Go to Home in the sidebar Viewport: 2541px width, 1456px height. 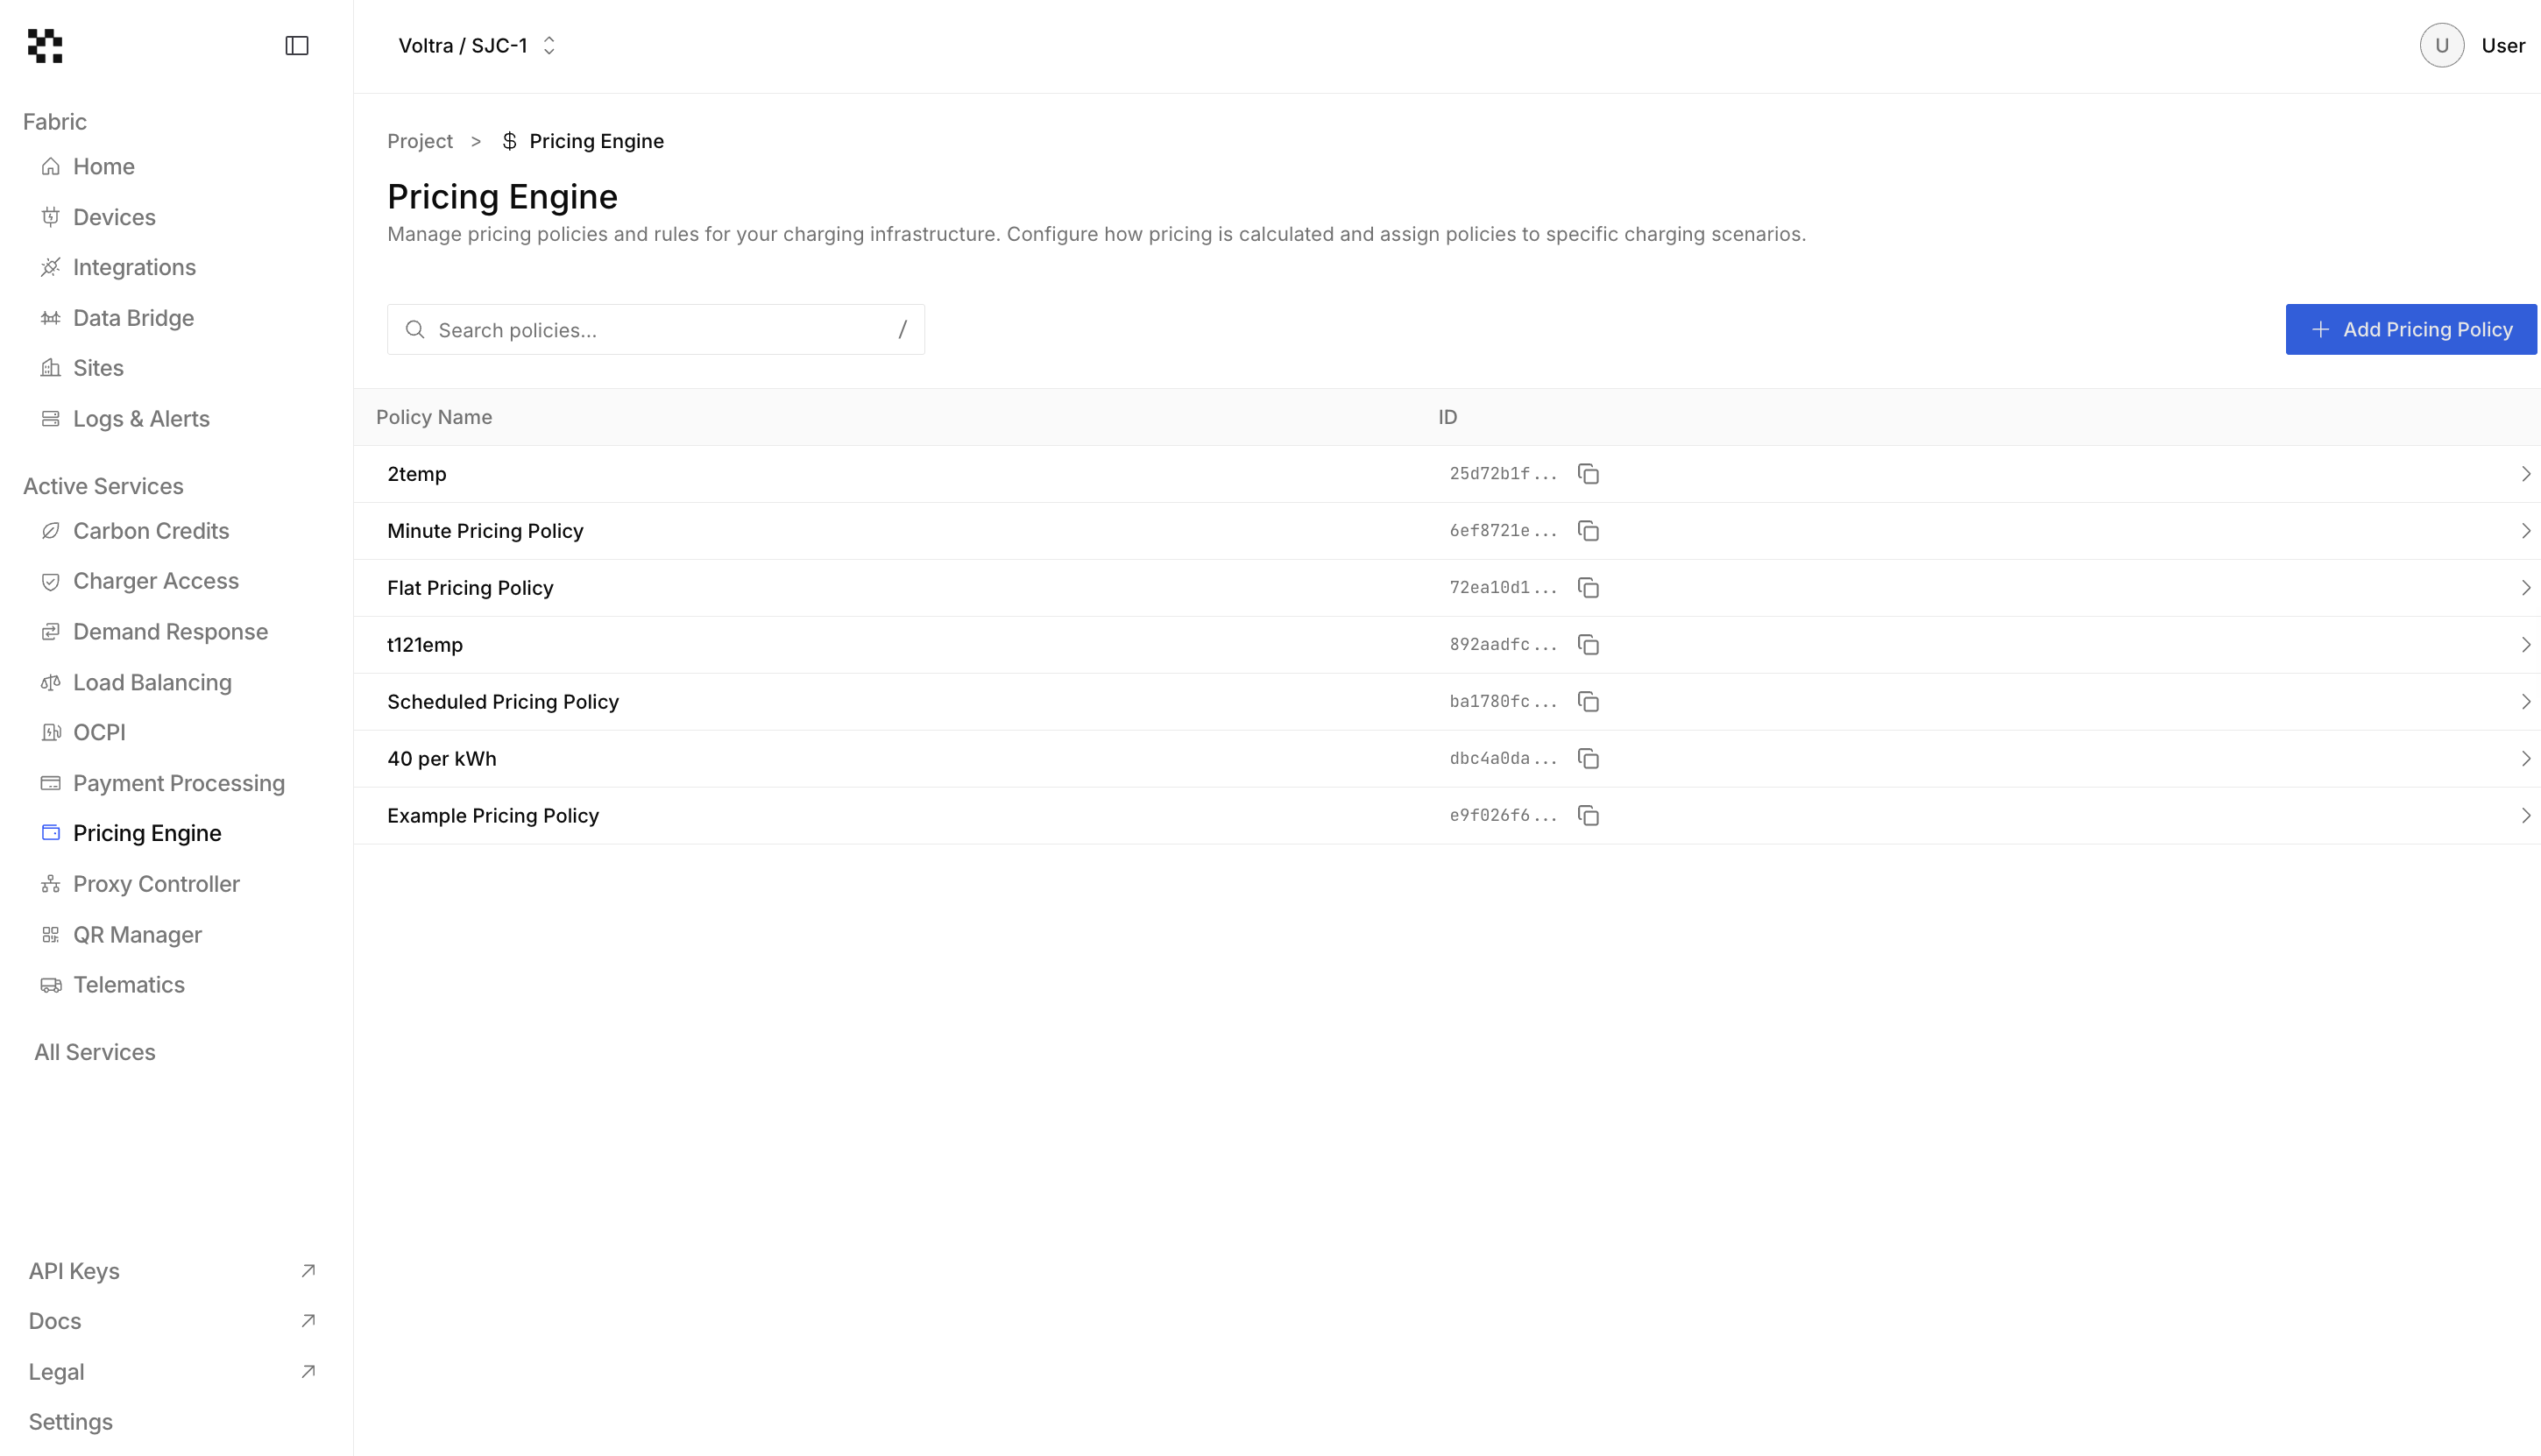click(x=88, y=167)
